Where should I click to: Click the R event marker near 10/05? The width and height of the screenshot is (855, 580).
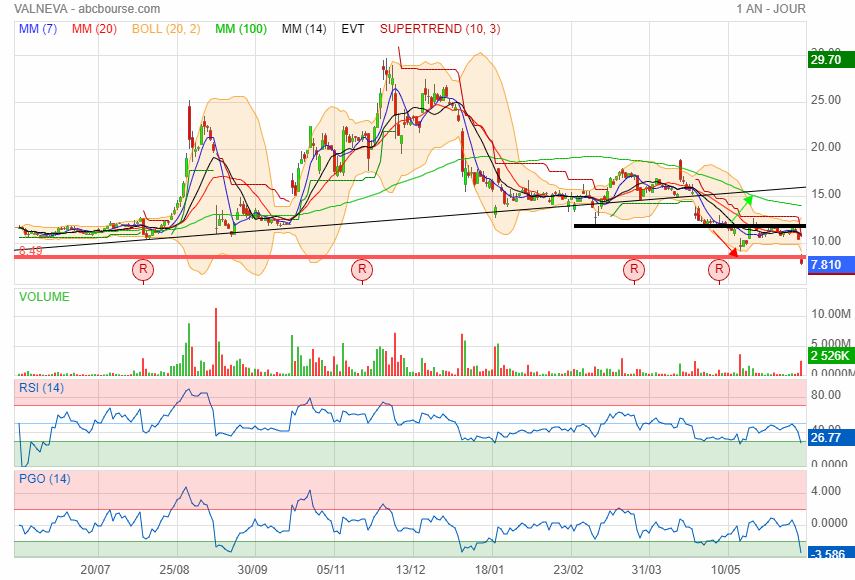719,269
